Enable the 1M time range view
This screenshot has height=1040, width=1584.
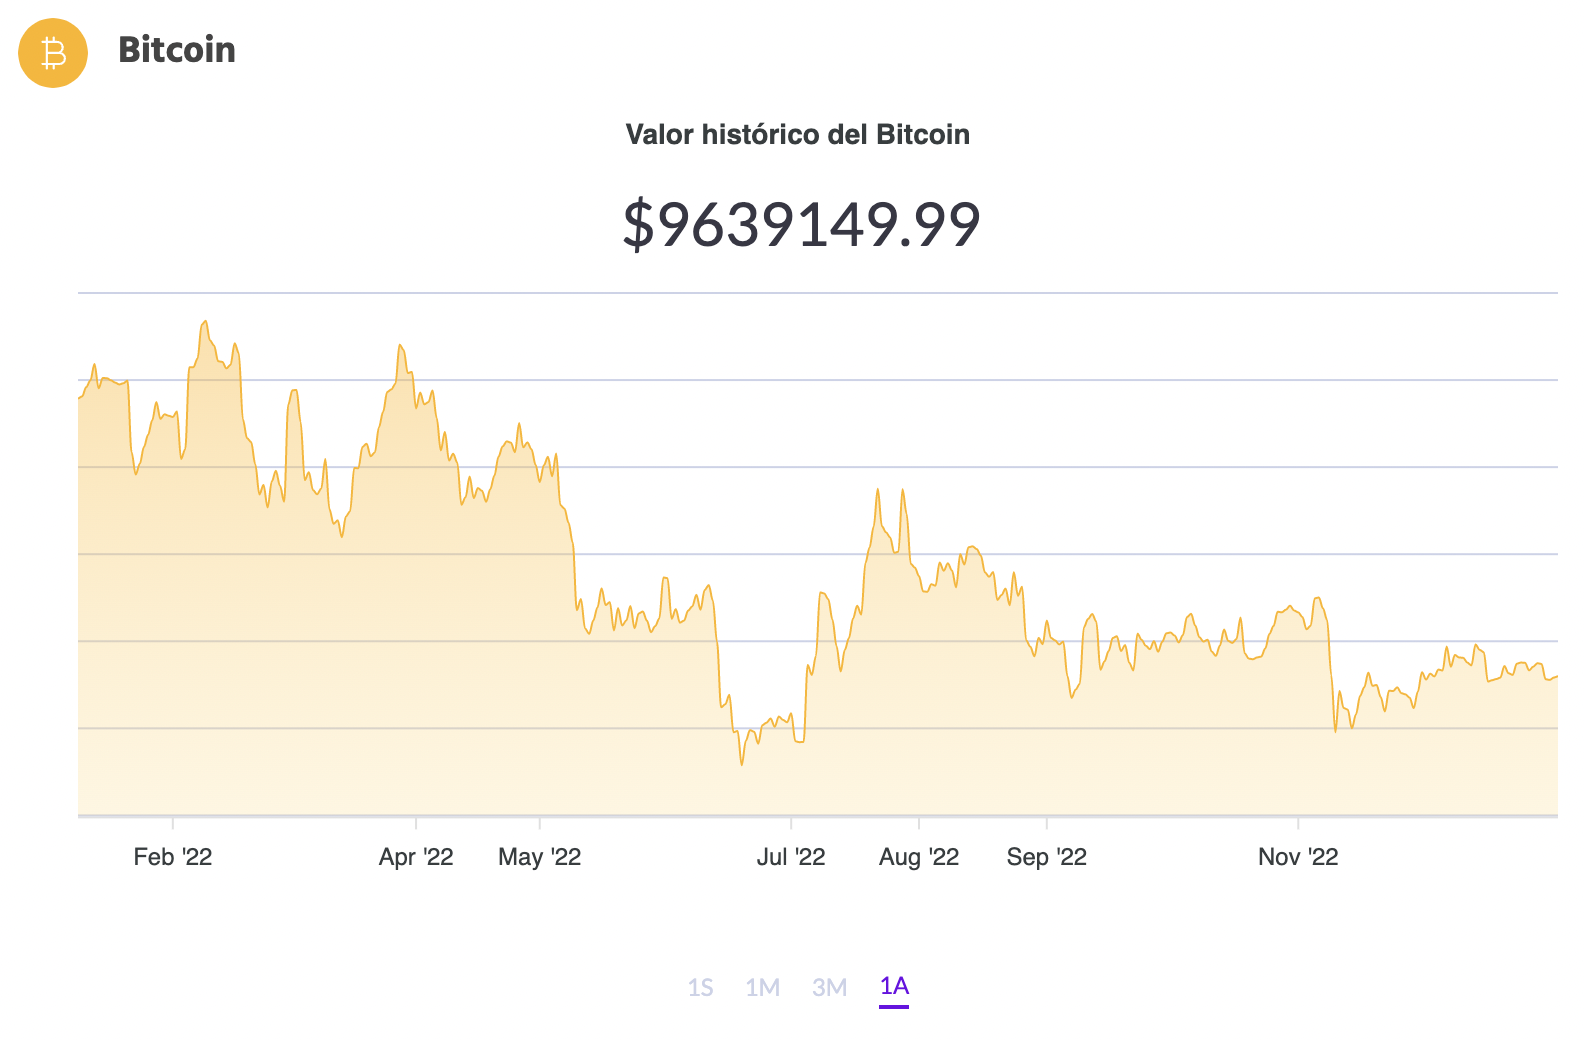point(764,987)
